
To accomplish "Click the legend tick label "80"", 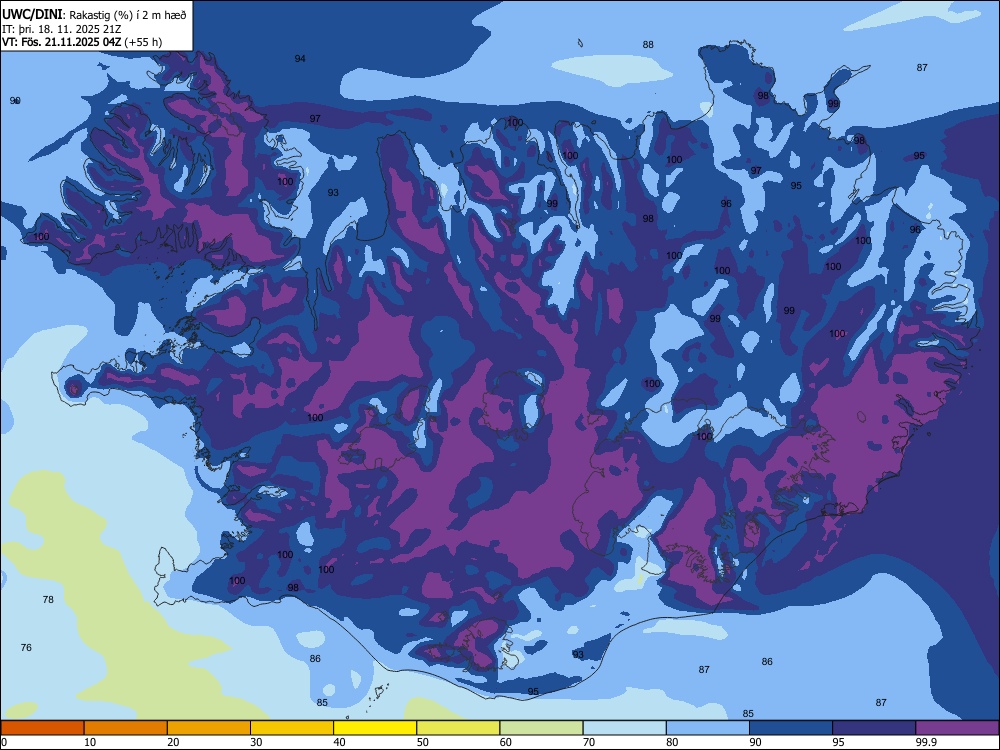I will [672, 742].
